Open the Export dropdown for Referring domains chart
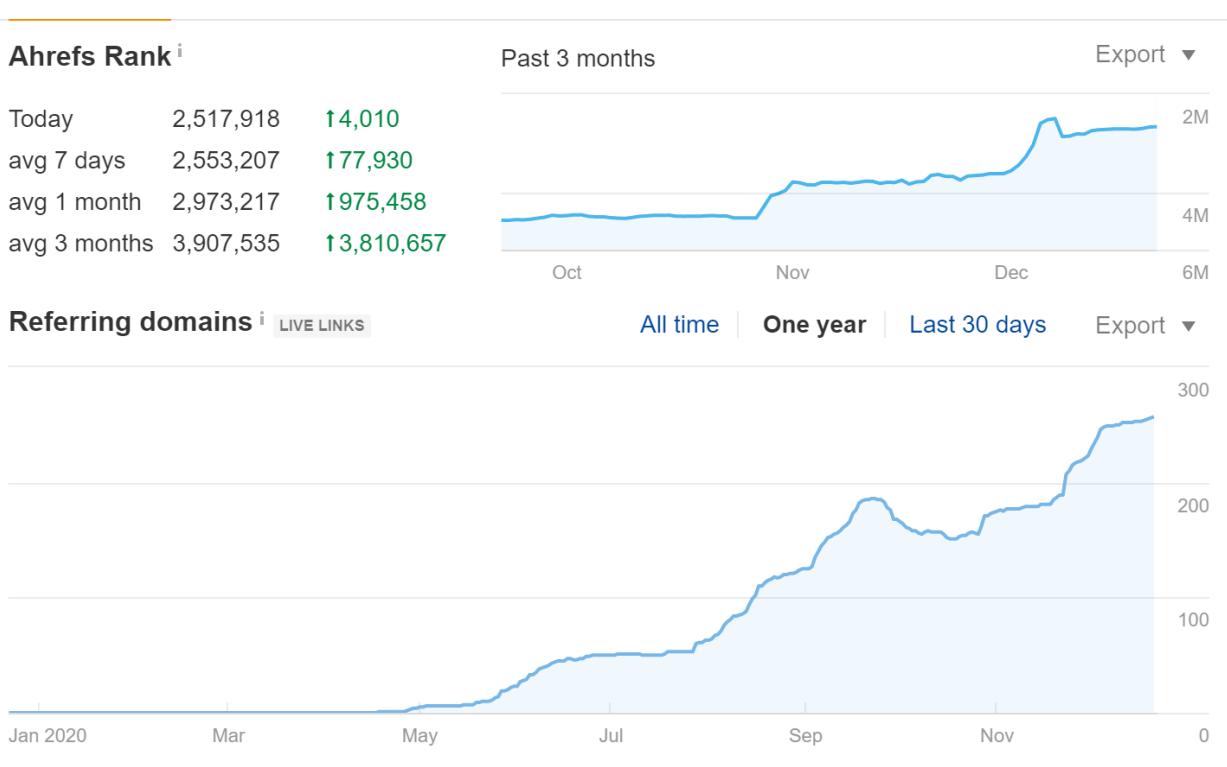The height and width of the screenshot is (767, 1227). 1146,325
